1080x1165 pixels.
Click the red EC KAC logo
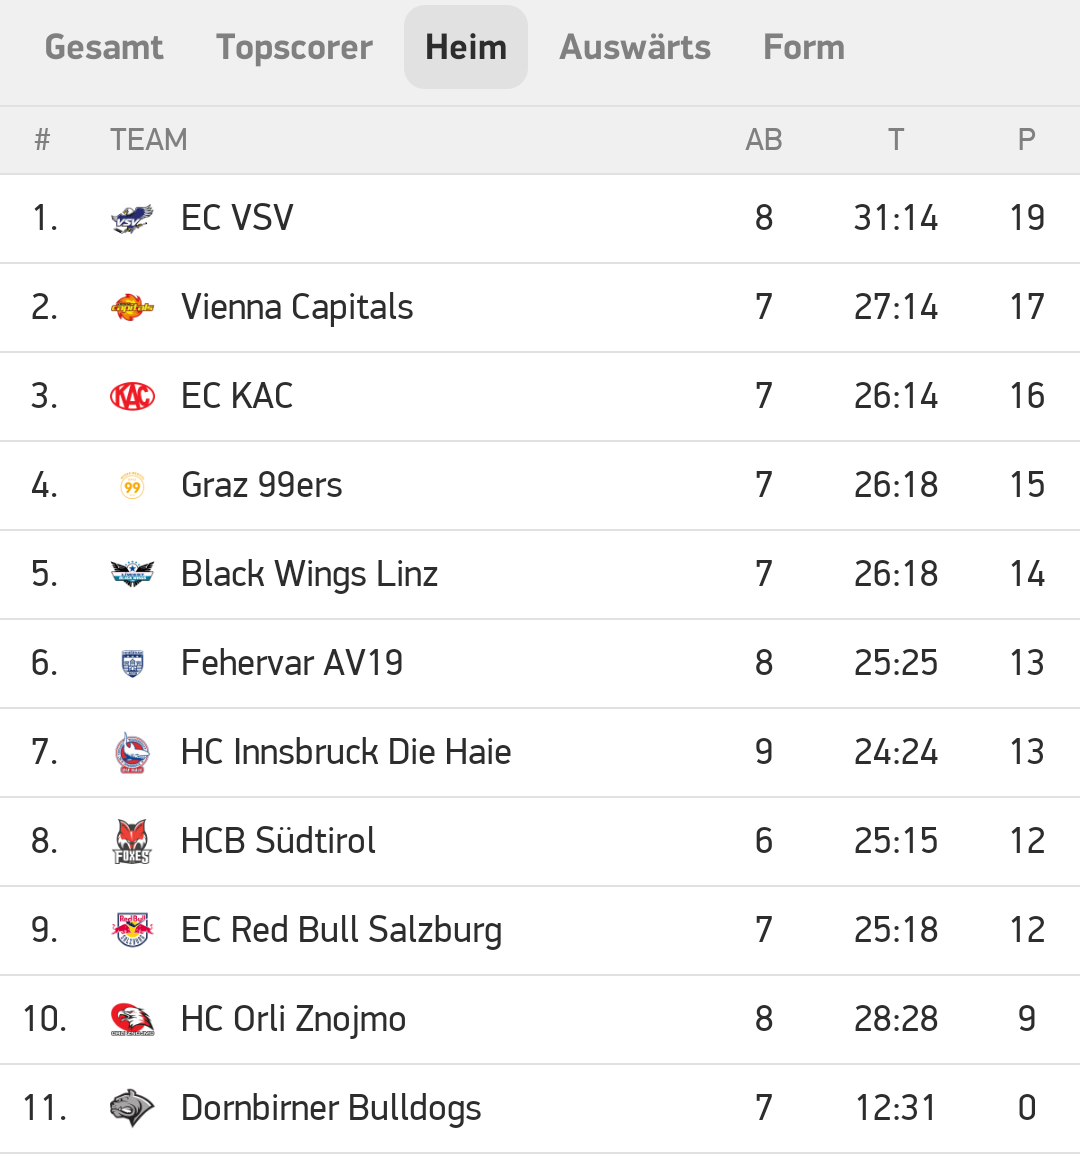132,396
